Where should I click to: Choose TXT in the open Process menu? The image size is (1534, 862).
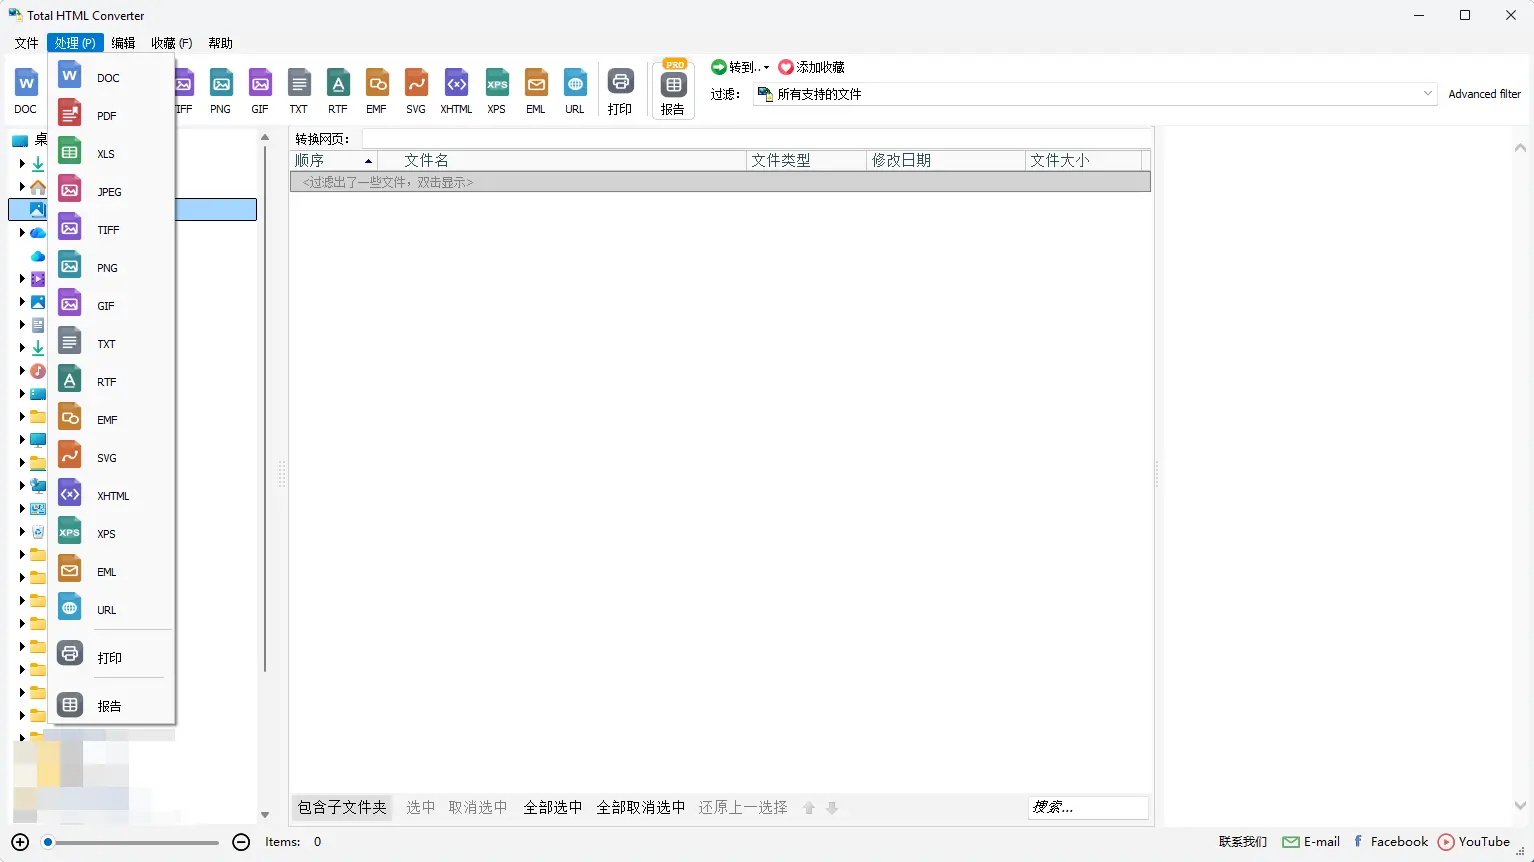[112, 344]
